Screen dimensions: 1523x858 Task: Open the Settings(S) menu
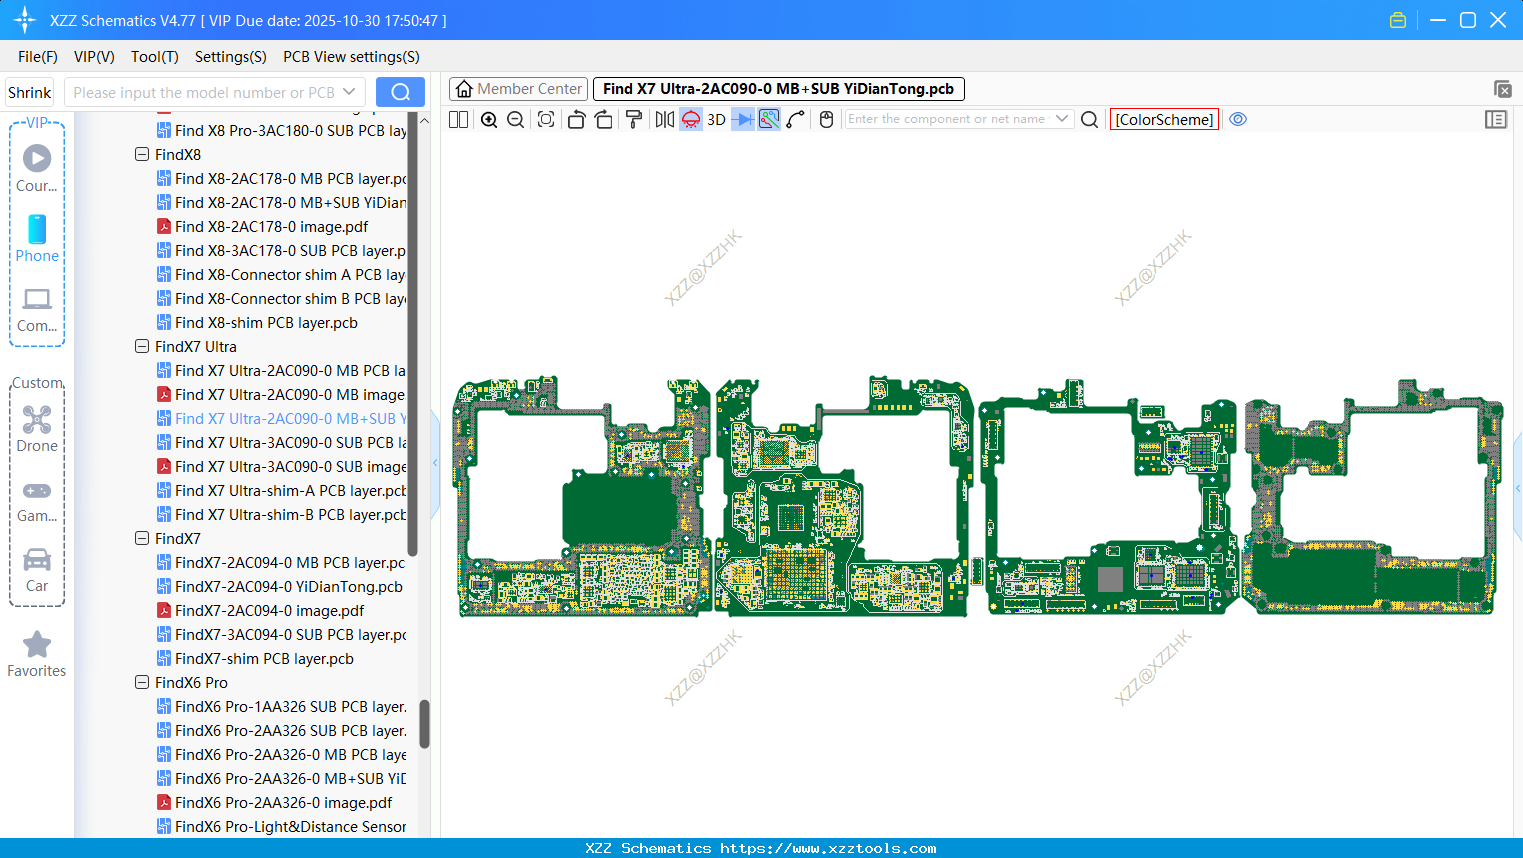(x=231, y=57)
